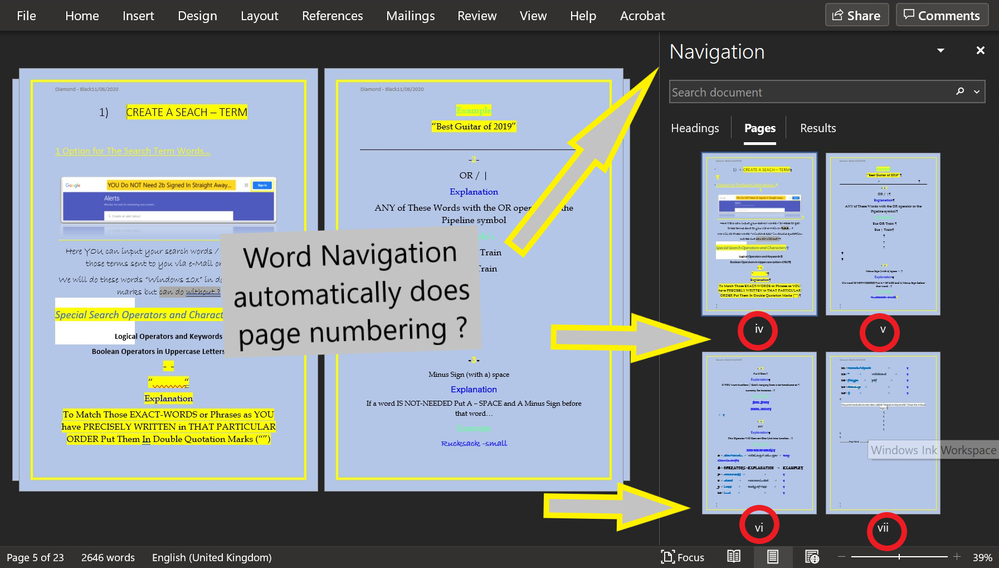Viewport: 999px width, 568px height.
Task: Click the 2646 words count
Action: pos(108,557)
